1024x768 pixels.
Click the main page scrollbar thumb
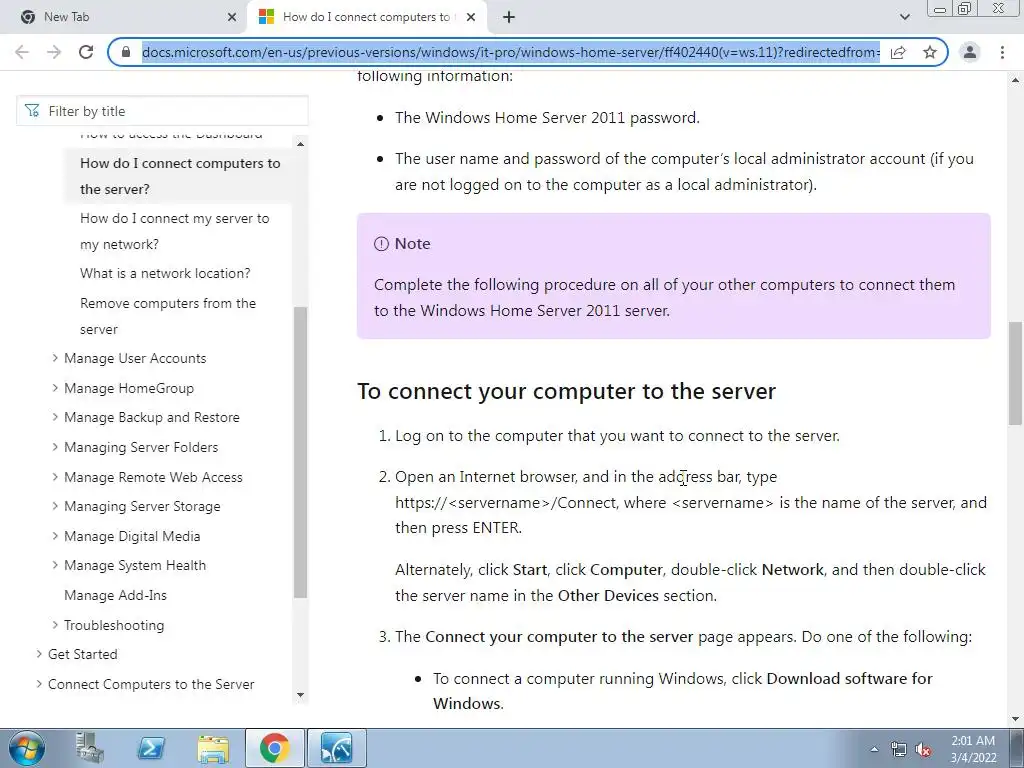1015,372
